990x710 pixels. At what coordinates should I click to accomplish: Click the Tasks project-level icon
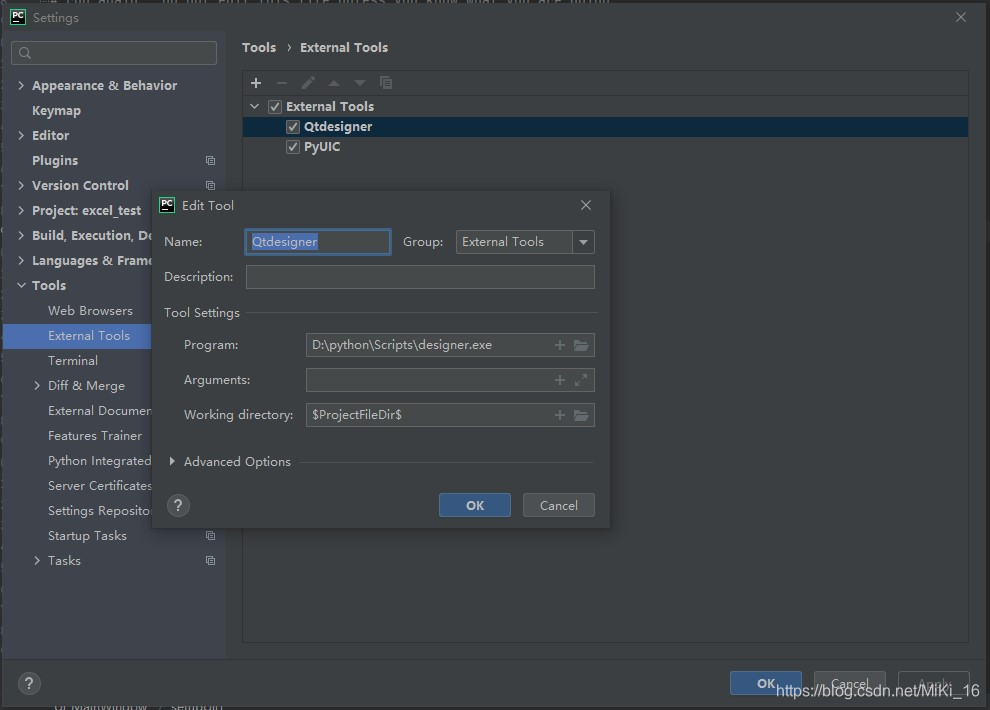coord(210,560)
